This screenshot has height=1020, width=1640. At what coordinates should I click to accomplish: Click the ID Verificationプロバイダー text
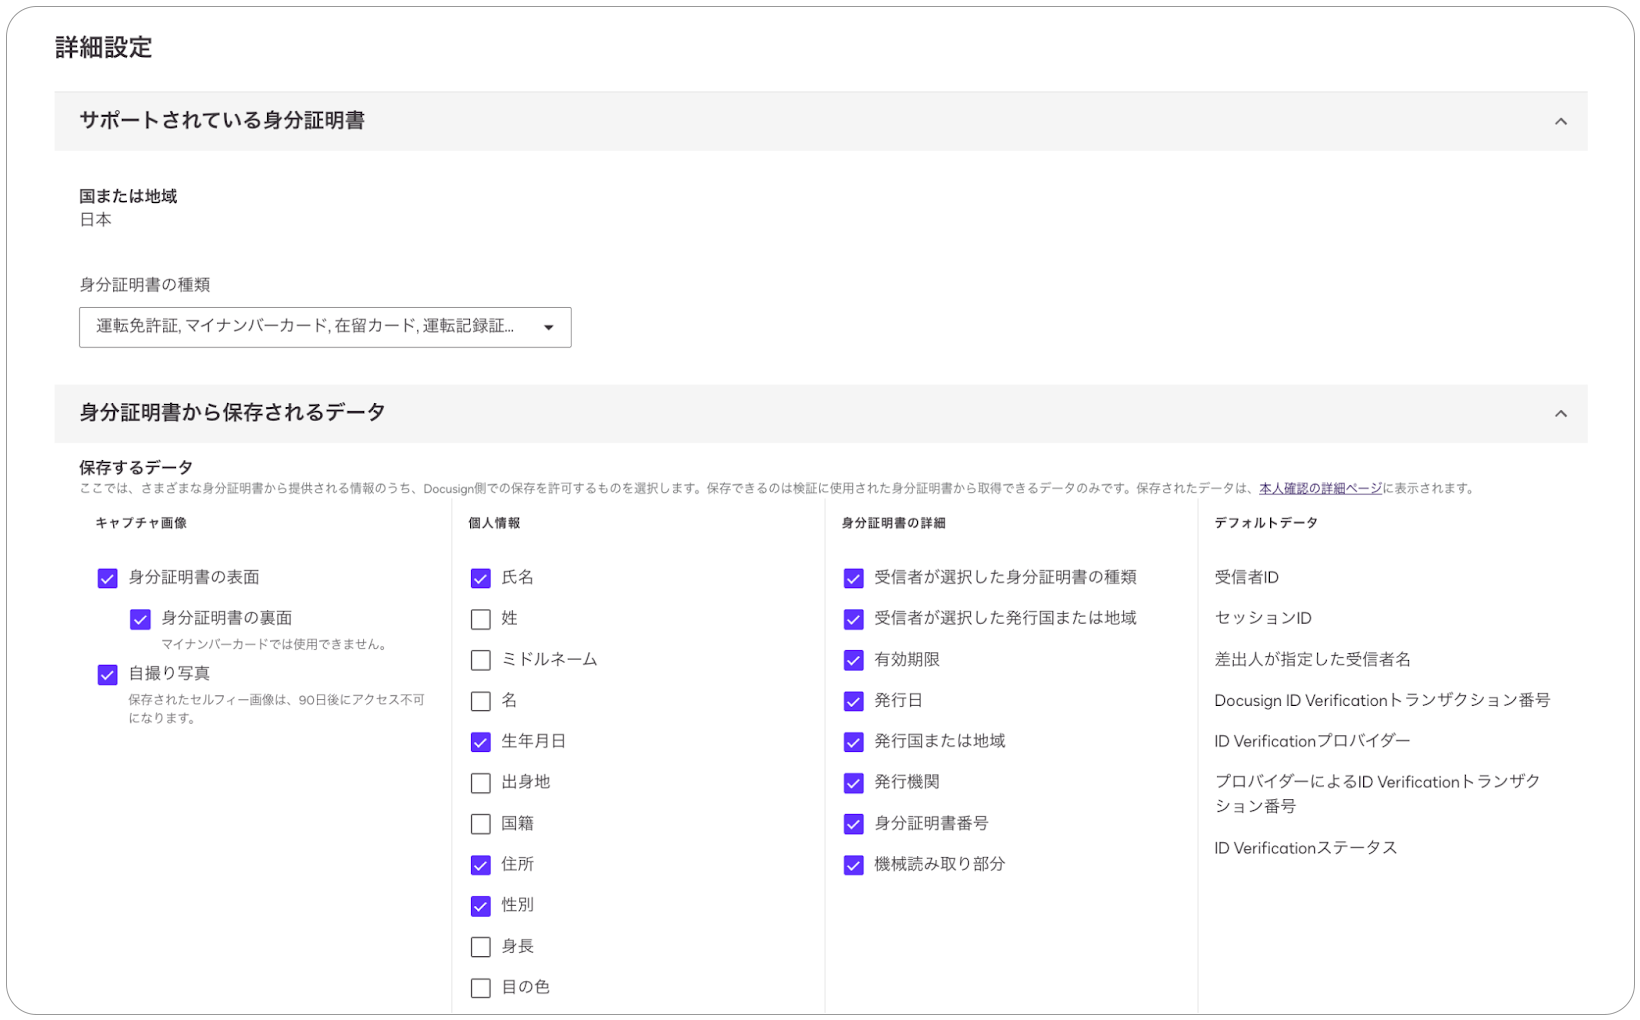click(1312, 741)
